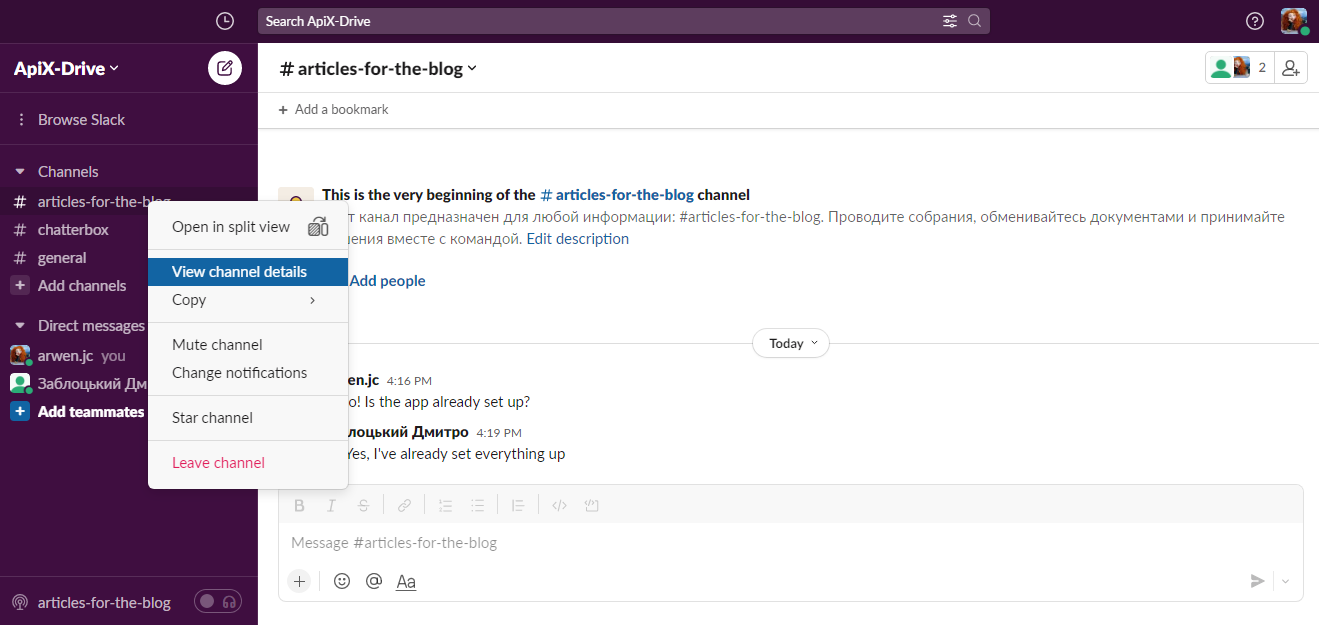Toggle the huddle headphones switch

point(218,602)
